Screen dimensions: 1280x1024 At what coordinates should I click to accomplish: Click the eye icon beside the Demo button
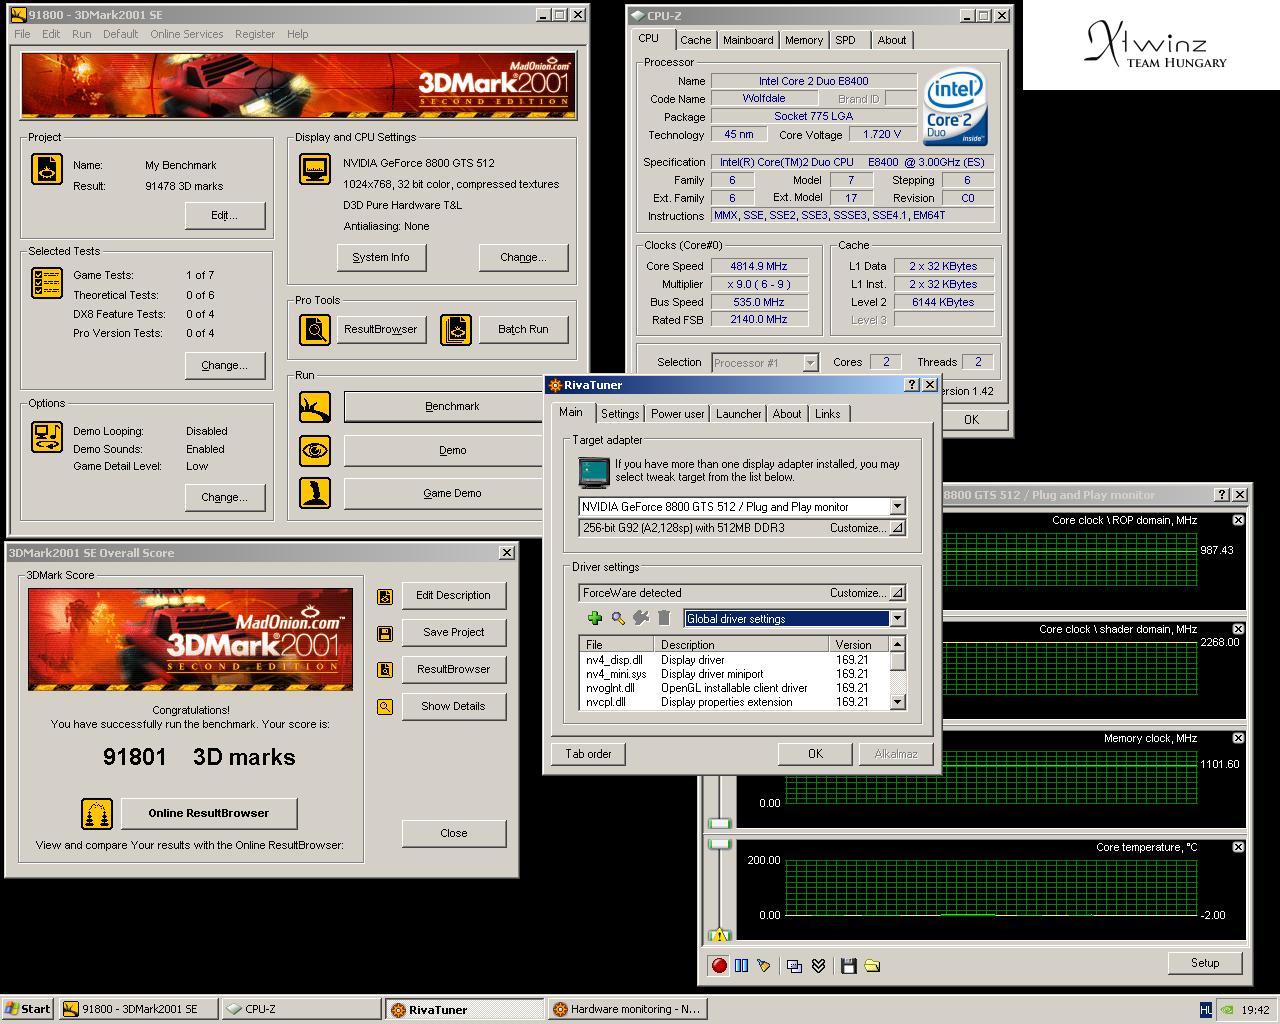[315, 450]
